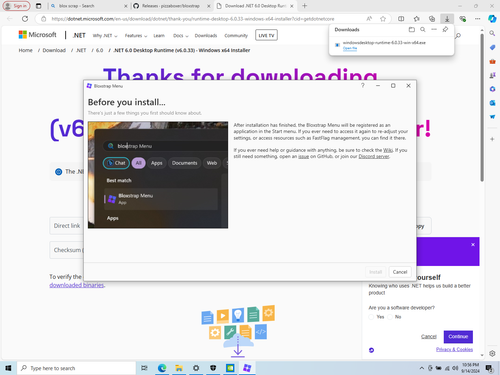The height and width of the screenshot is (375, 500).
Task: Select No for software developer question
Action: point(390,317)
